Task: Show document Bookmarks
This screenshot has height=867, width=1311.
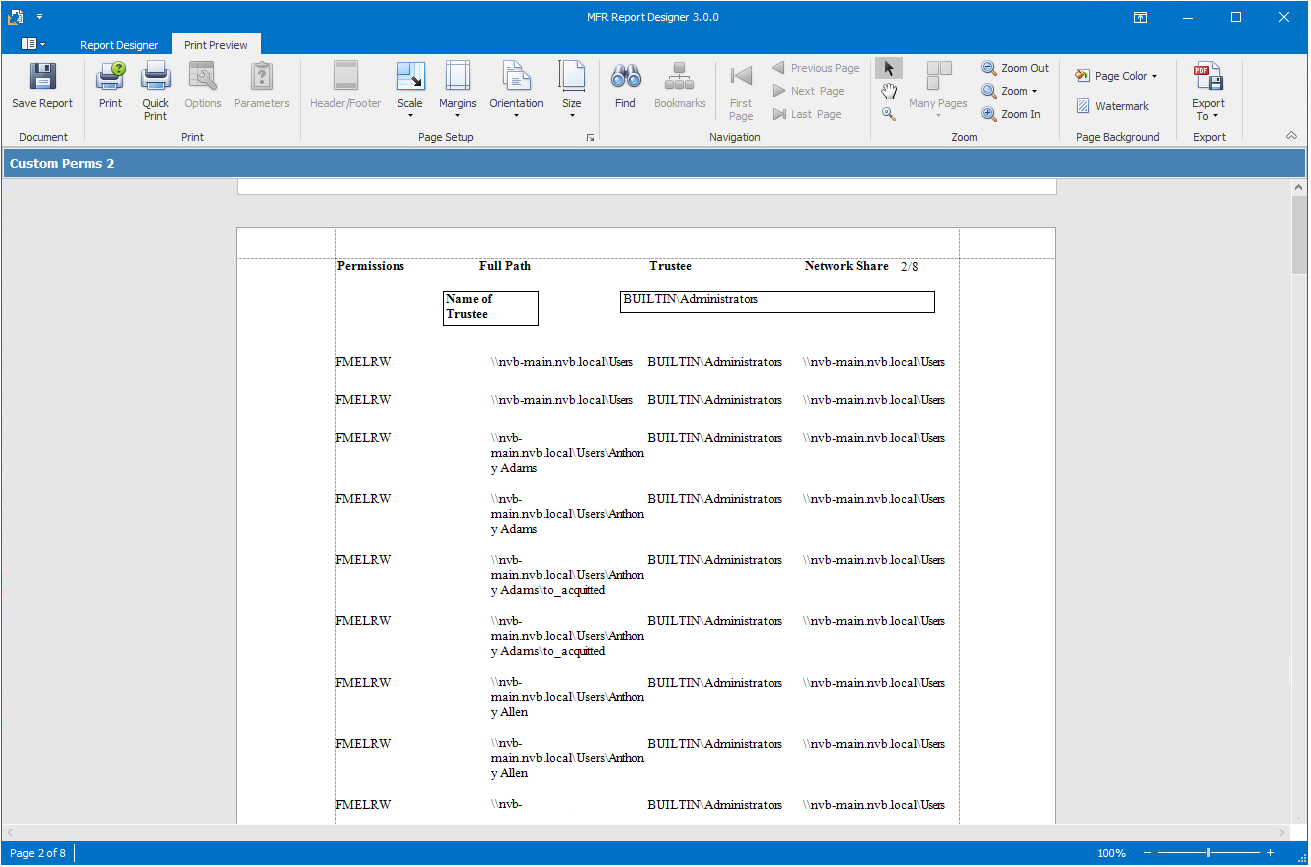Action: pyautogui.click(x=679, y=88)
